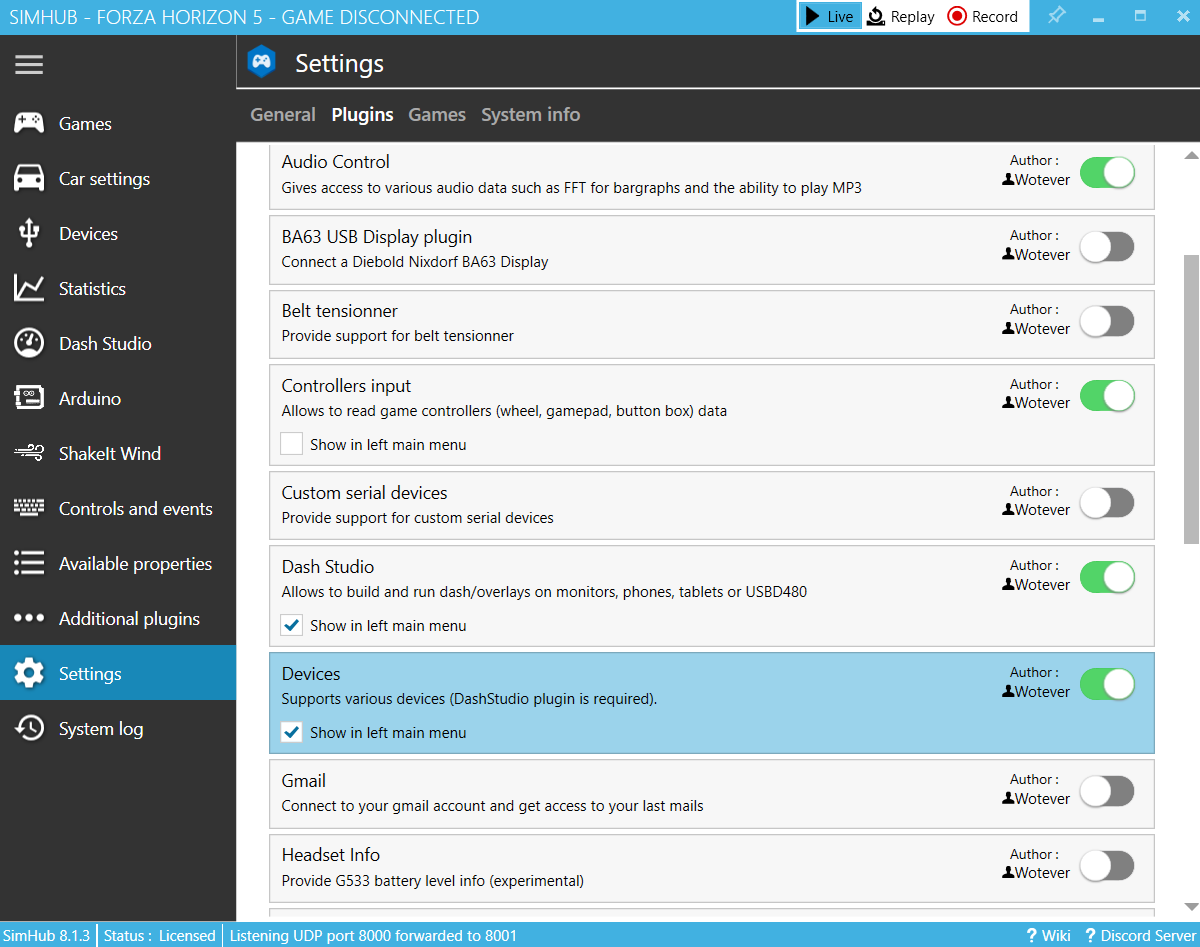Open the Discord Server link
Screen dimensions: 1200x947
click(1139, 936)
